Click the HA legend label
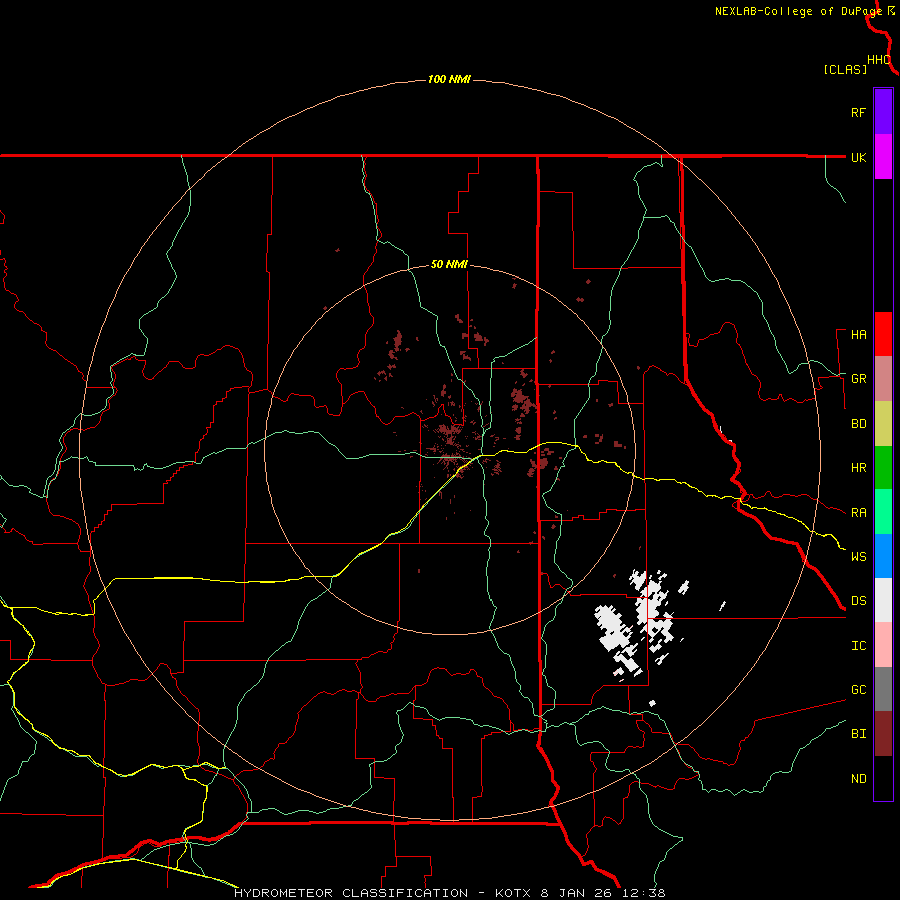Screen dimensions: 900x900 tap(858, 335)
